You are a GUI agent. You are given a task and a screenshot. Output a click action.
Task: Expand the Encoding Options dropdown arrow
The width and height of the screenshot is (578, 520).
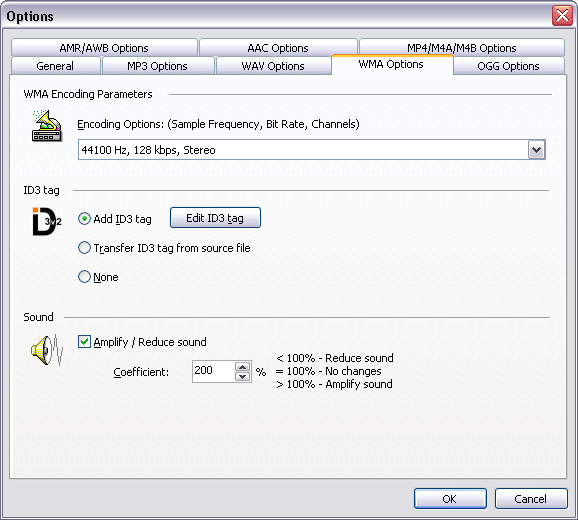point(536,150)
